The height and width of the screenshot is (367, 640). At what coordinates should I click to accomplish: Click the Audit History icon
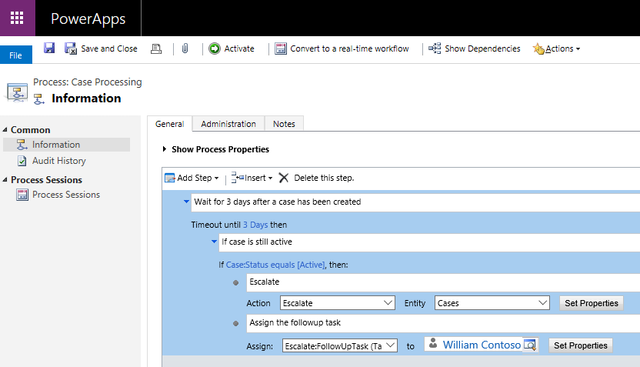pos(22,161)
